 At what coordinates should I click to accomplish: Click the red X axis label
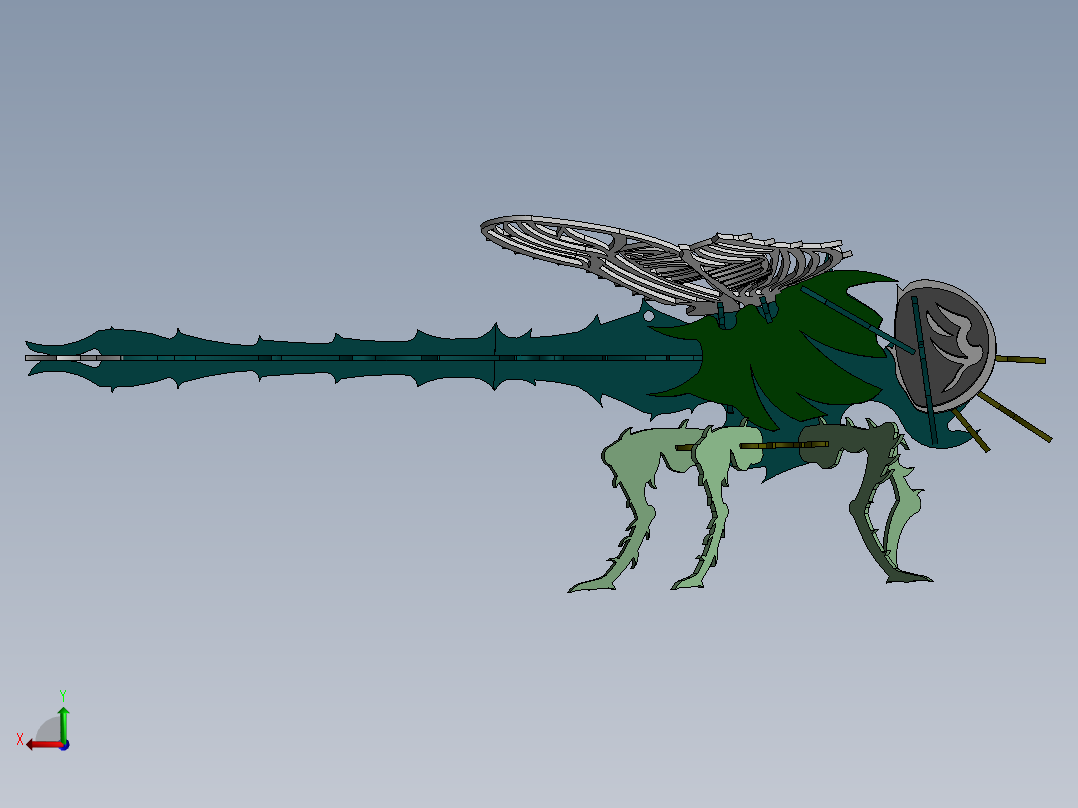click(20, 739)
